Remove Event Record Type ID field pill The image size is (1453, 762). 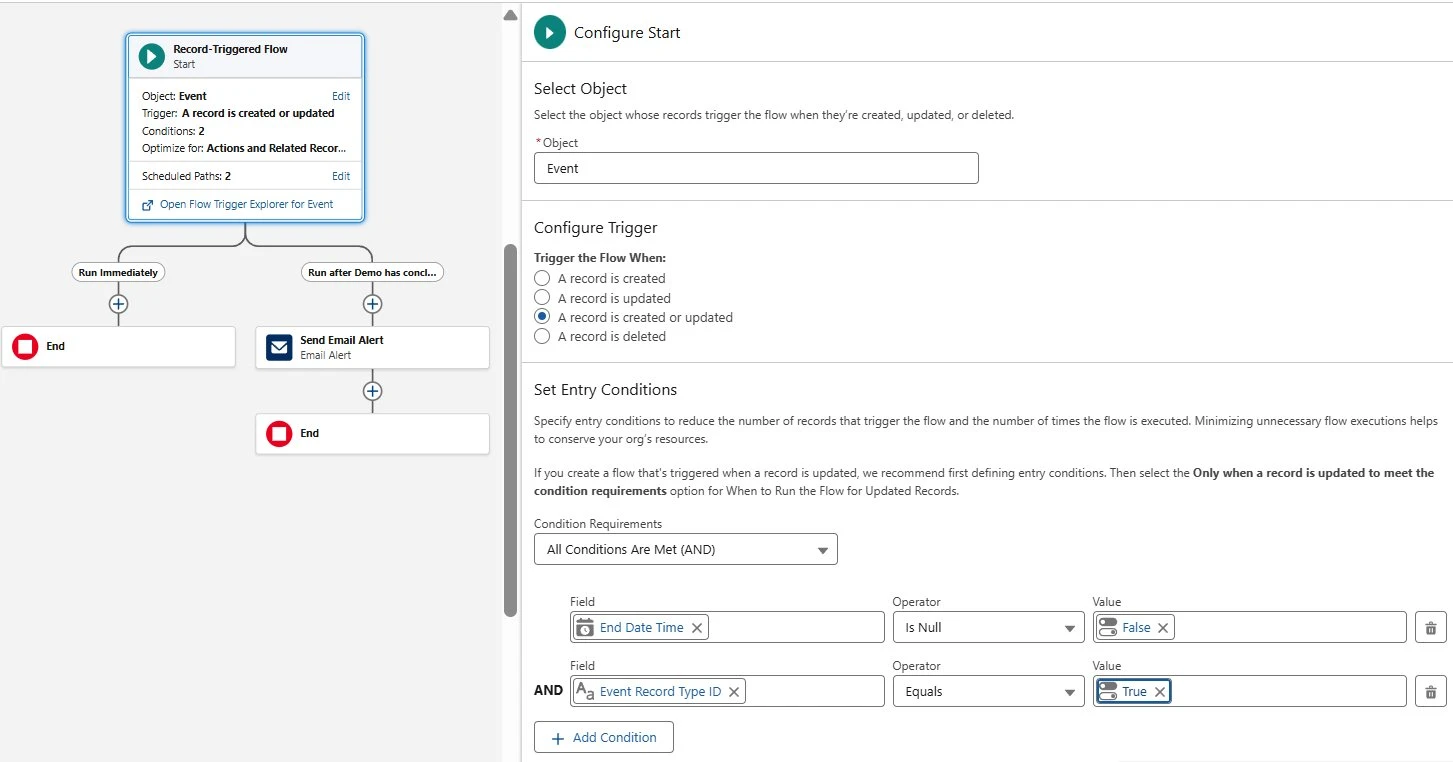(x=734, y=692)
